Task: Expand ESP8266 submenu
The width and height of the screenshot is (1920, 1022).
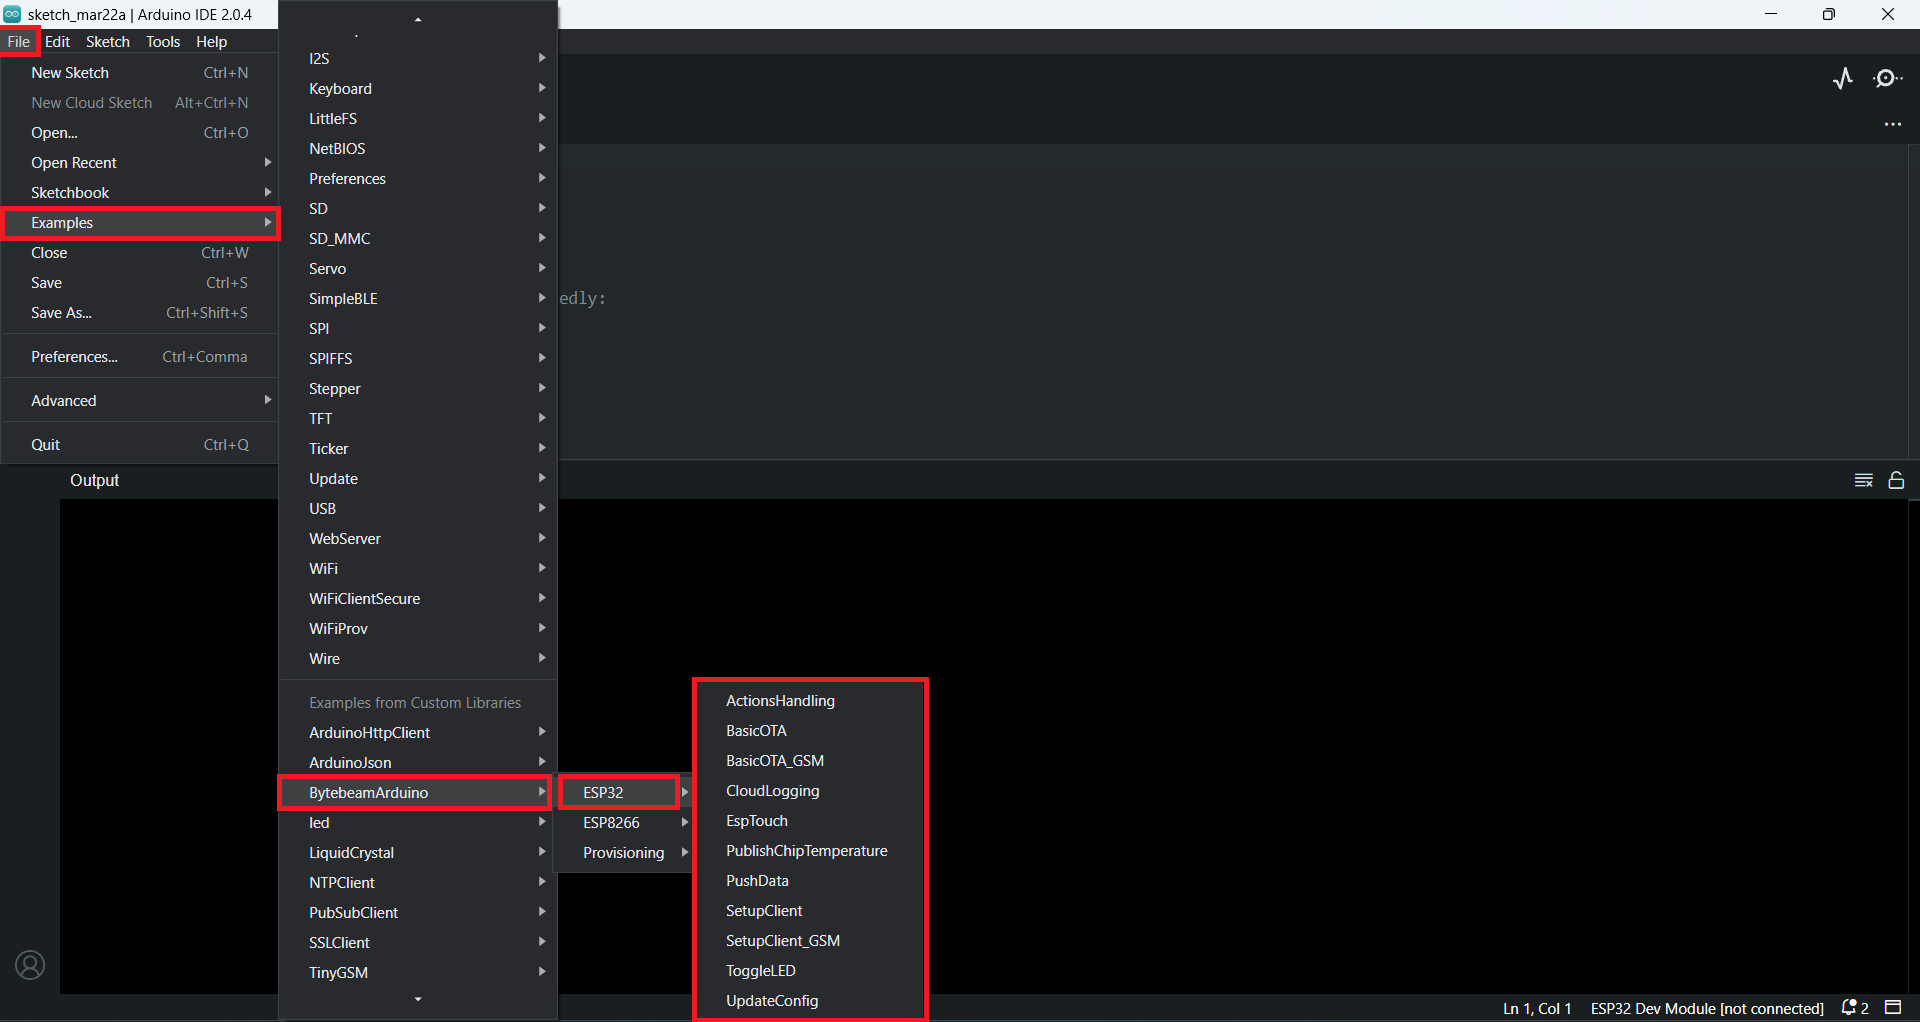Action: coord(624,823)
